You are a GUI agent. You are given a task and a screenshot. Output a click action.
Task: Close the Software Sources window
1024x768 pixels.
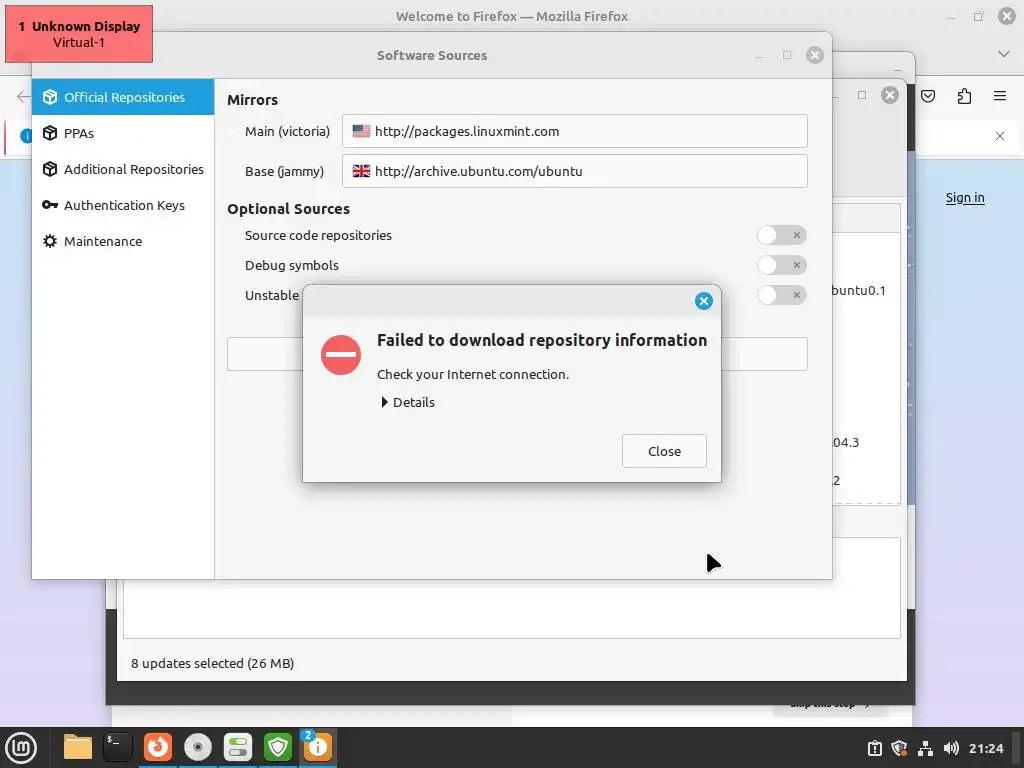tap(814, 55)
